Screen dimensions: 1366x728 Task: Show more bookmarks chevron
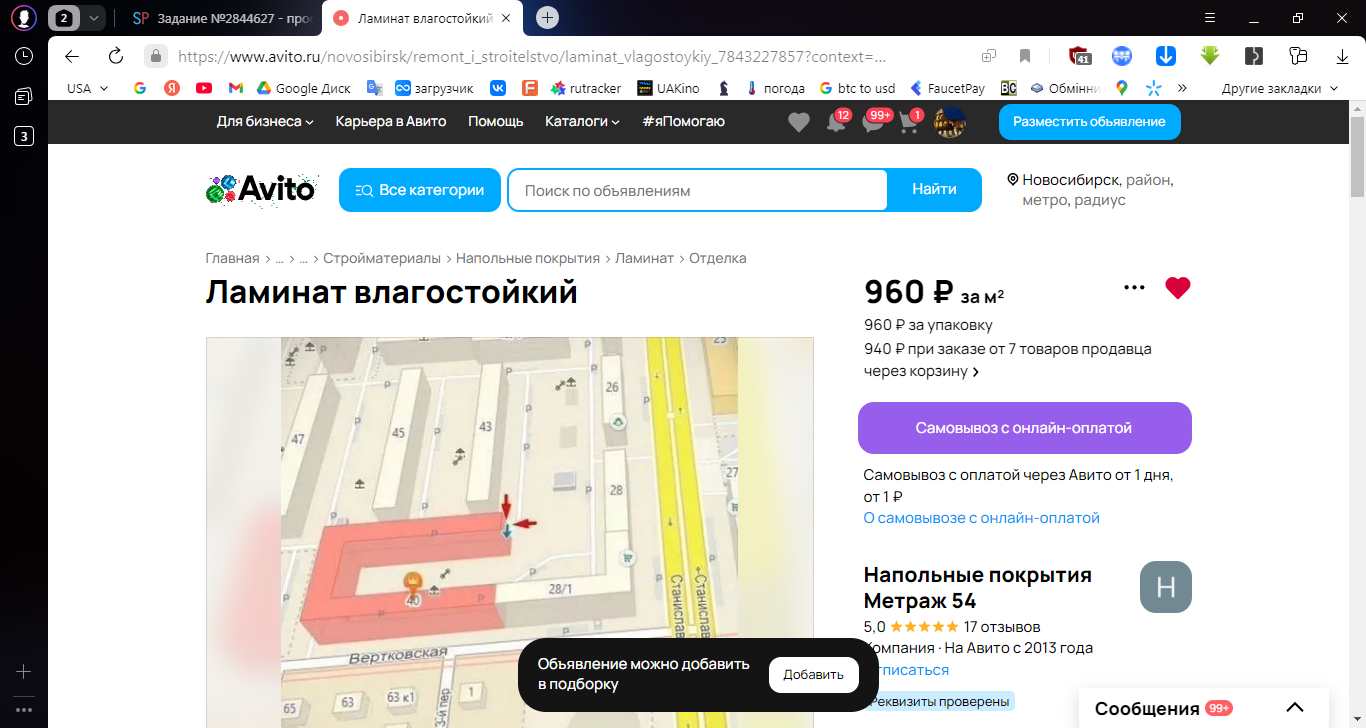click(x=1182, y=88)
